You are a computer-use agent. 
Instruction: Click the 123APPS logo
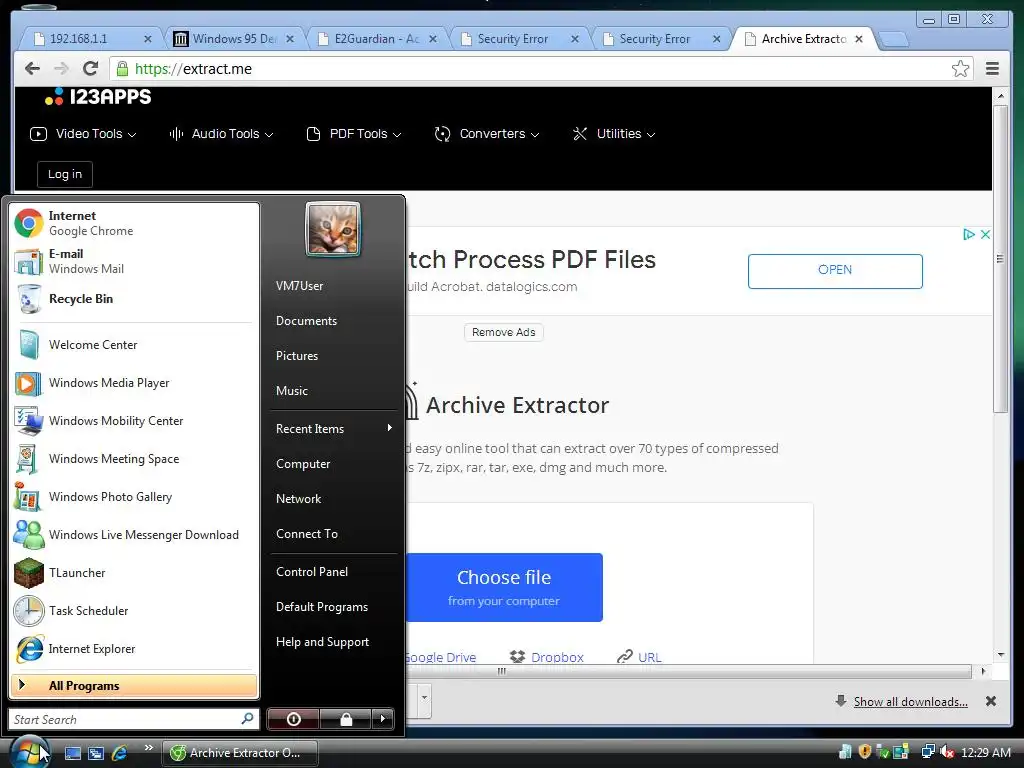click(x=98, y=97)
